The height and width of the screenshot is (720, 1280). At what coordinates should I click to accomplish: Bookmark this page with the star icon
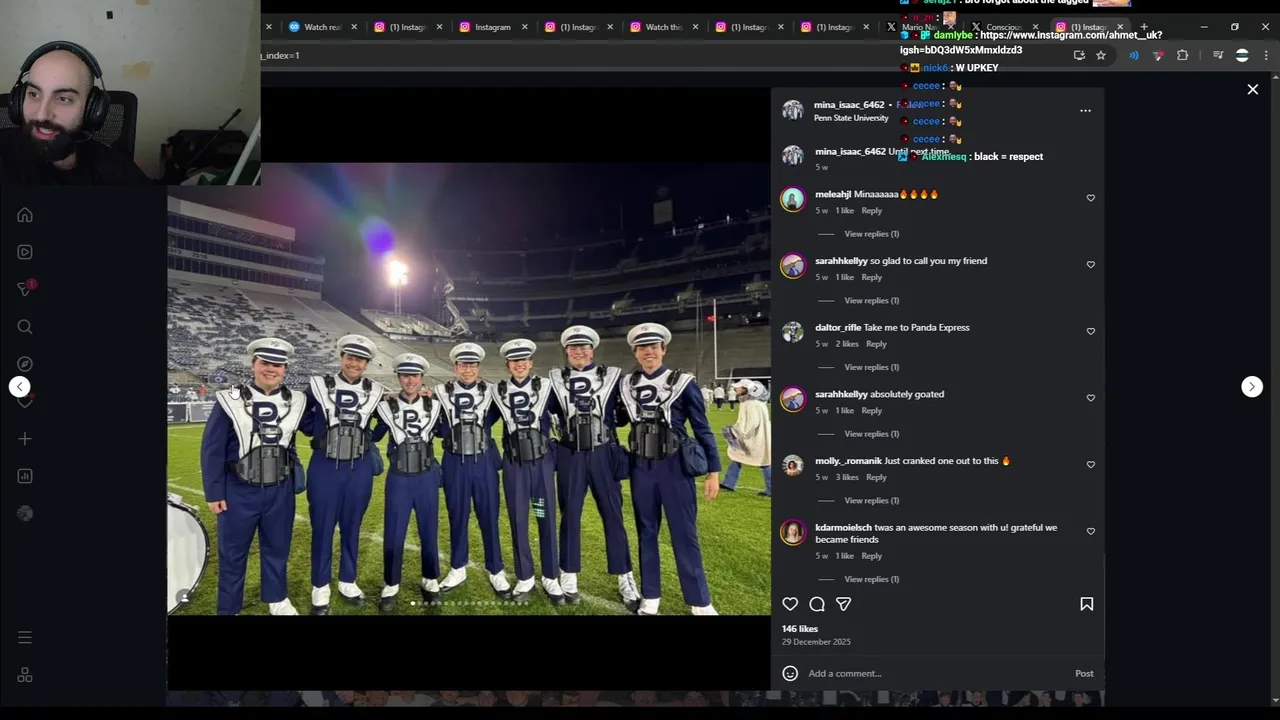click(x=1101, y=55)
